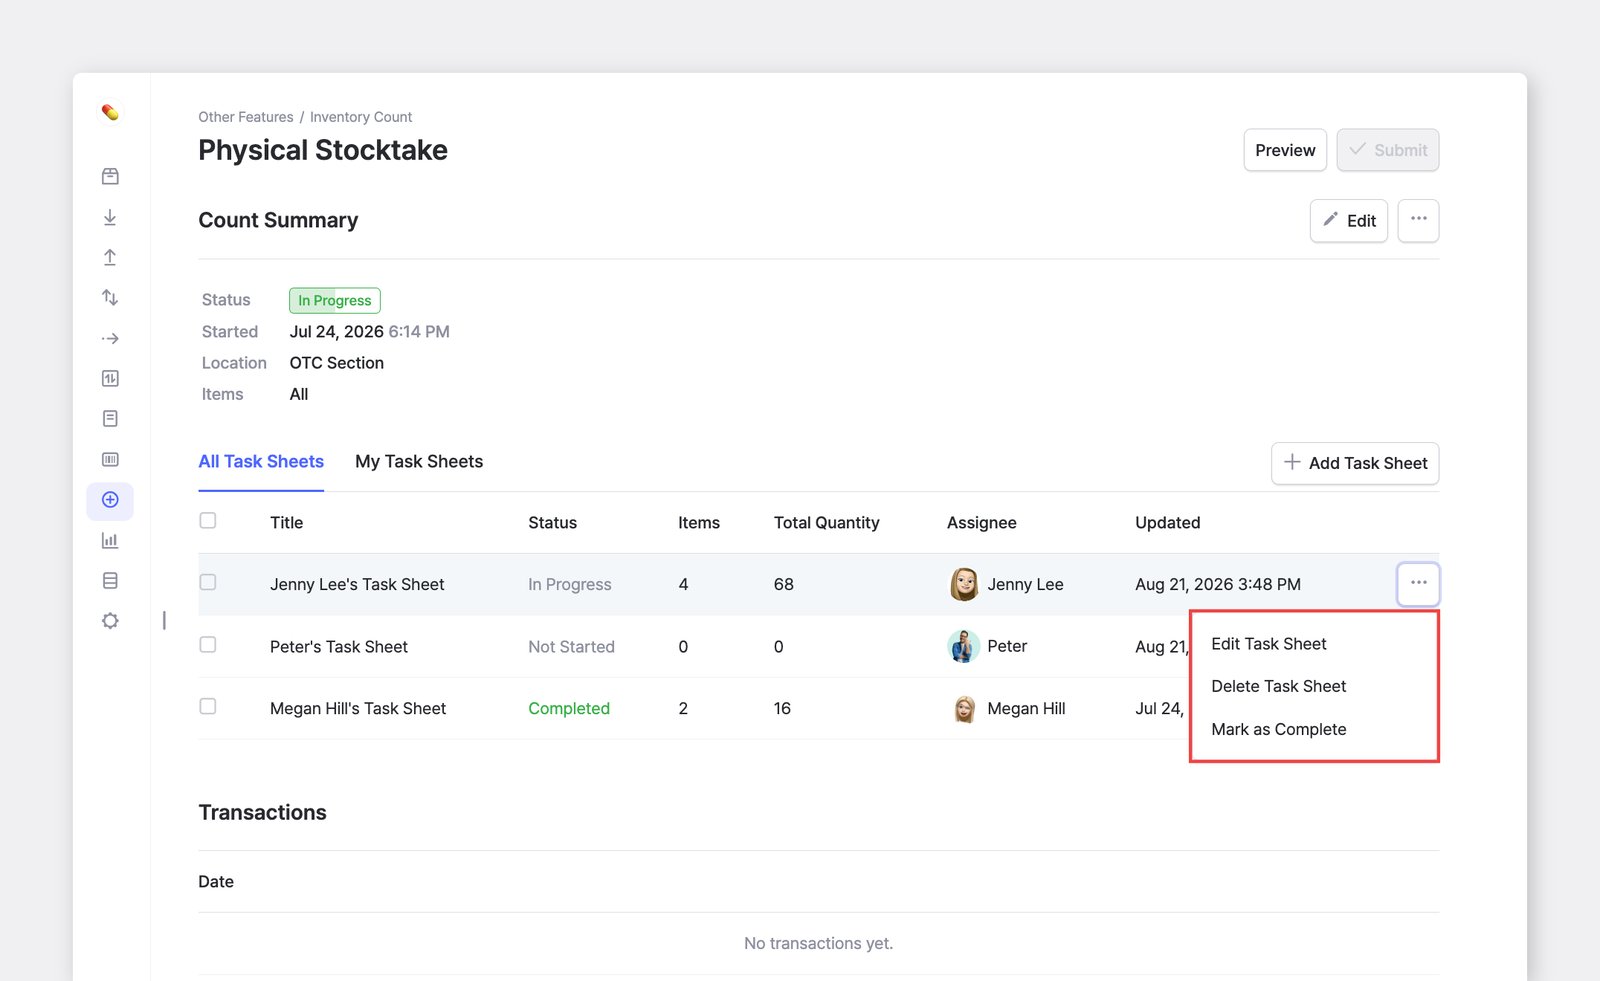Click the stock-out upload arrow sidebar icon
Image resolution: width=1600 pixels, height=981 pixels.
pos(110,257)
